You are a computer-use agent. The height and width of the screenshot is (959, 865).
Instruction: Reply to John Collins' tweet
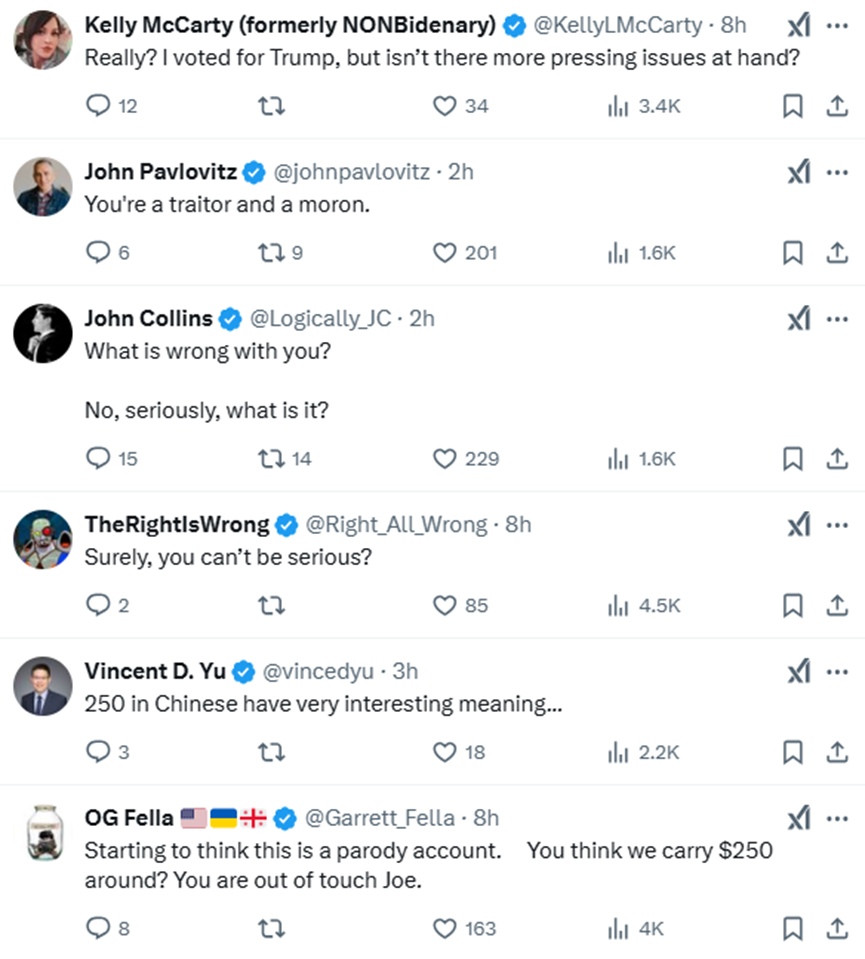98,459
